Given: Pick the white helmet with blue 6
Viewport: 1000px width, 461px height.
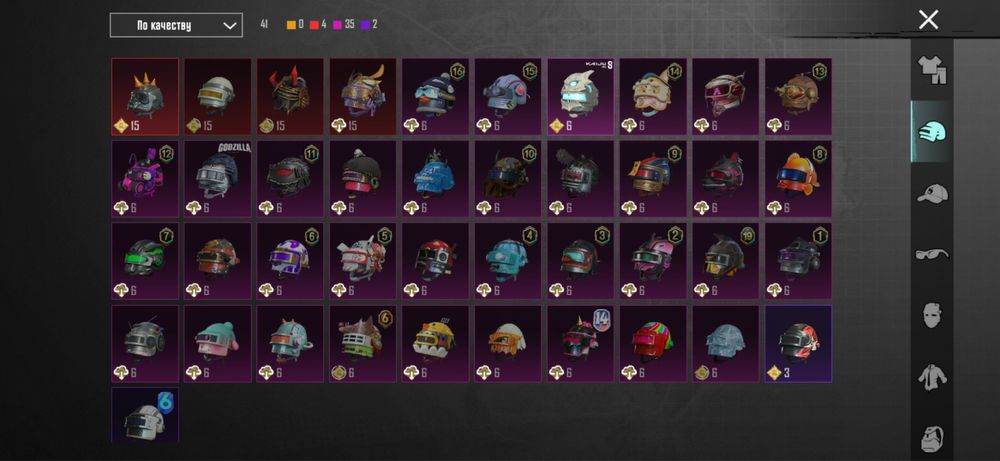Looking at the screenshot, I should coord(145,414).
